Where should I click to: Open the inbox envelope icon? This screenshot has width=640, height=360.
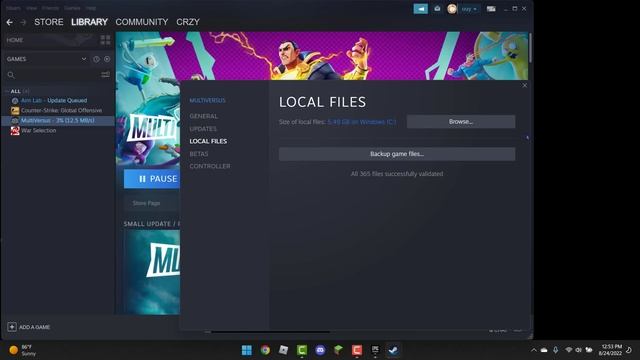tap(437, 9)
